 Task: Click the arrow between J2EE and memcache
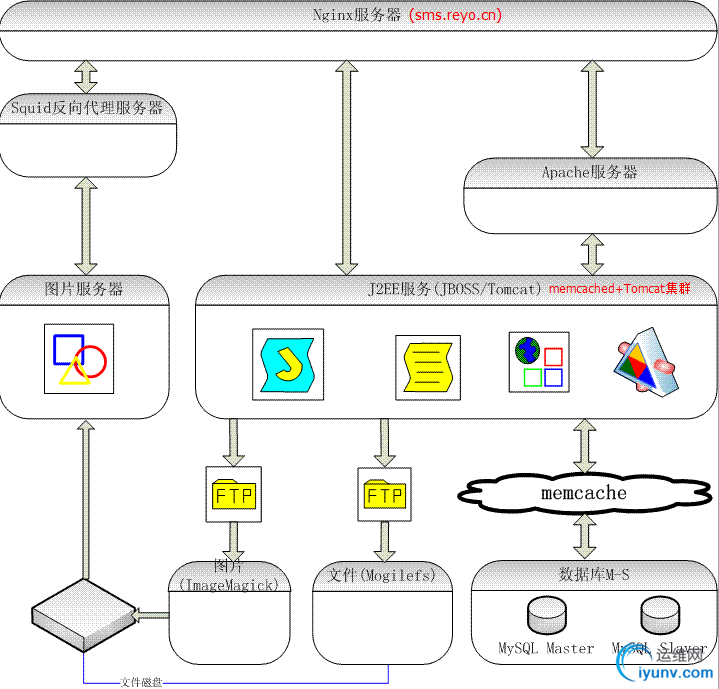click(x=585, y=446)
